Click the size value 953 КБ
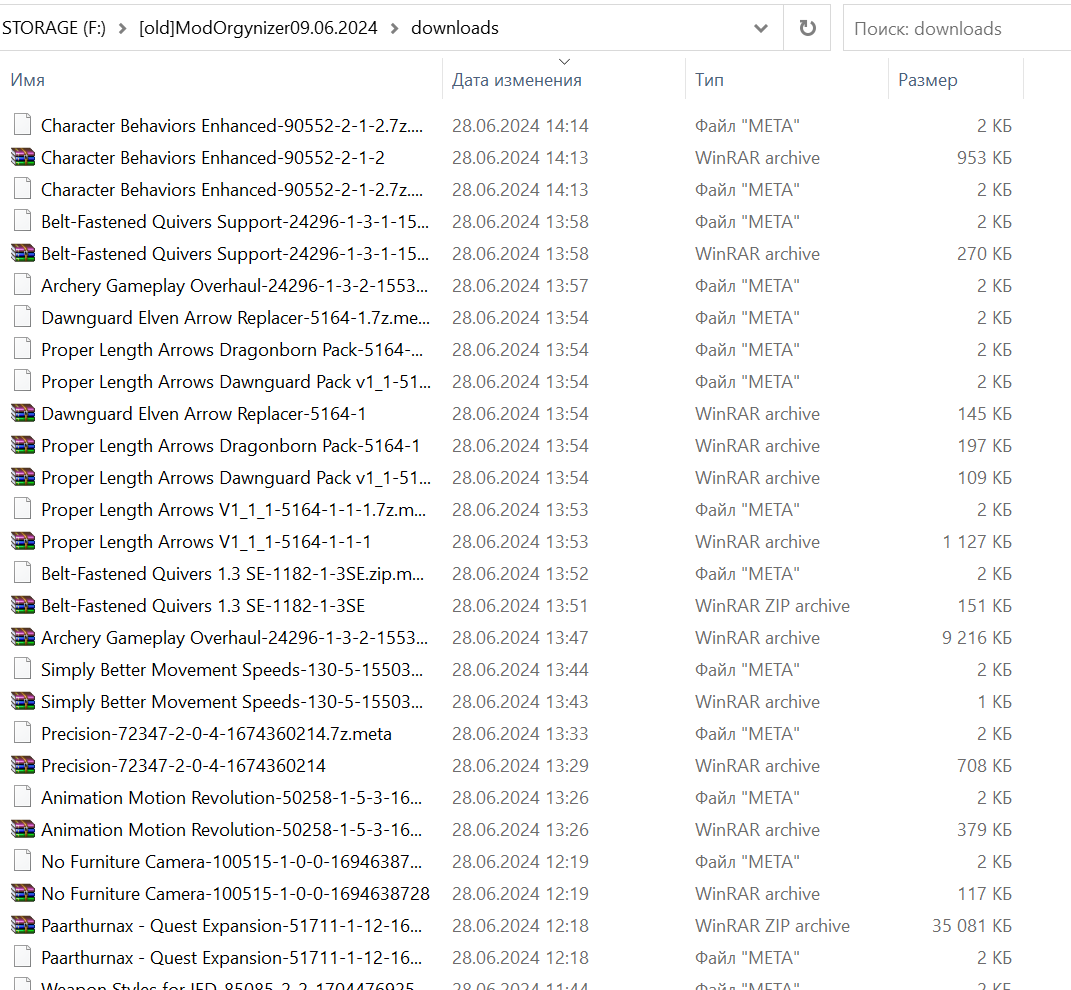Image resolution: width=1071 pixels, height=990 pixels. pyautogui.click(x=984, y=158)
